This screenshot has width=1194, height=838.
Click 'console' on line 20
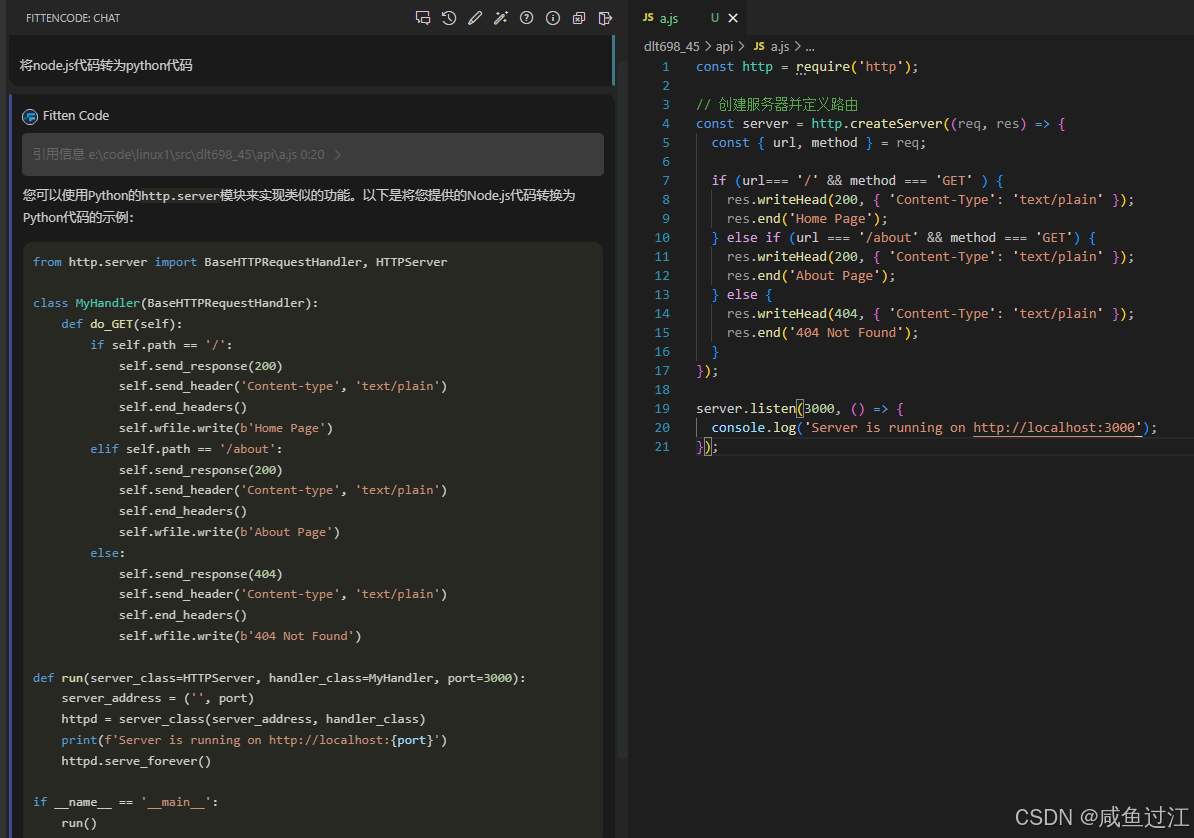click(x=738, y=427)
